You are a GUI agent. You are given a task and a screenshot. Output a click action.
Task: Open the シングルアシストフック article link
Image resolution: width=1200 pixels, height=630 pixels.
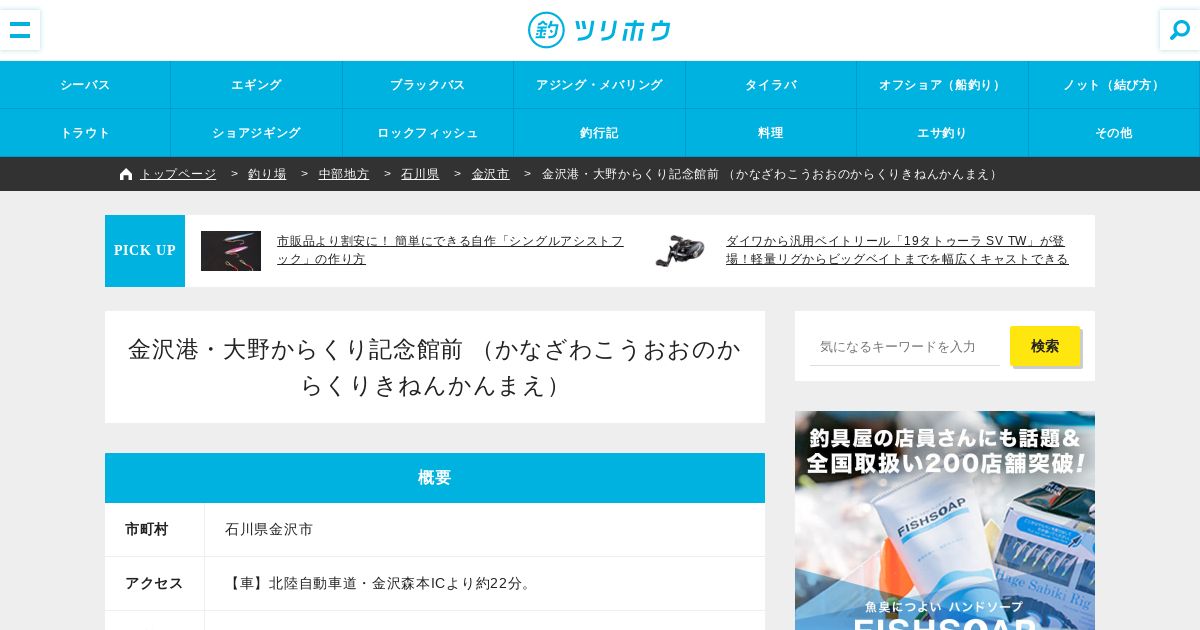pos(450,250)
